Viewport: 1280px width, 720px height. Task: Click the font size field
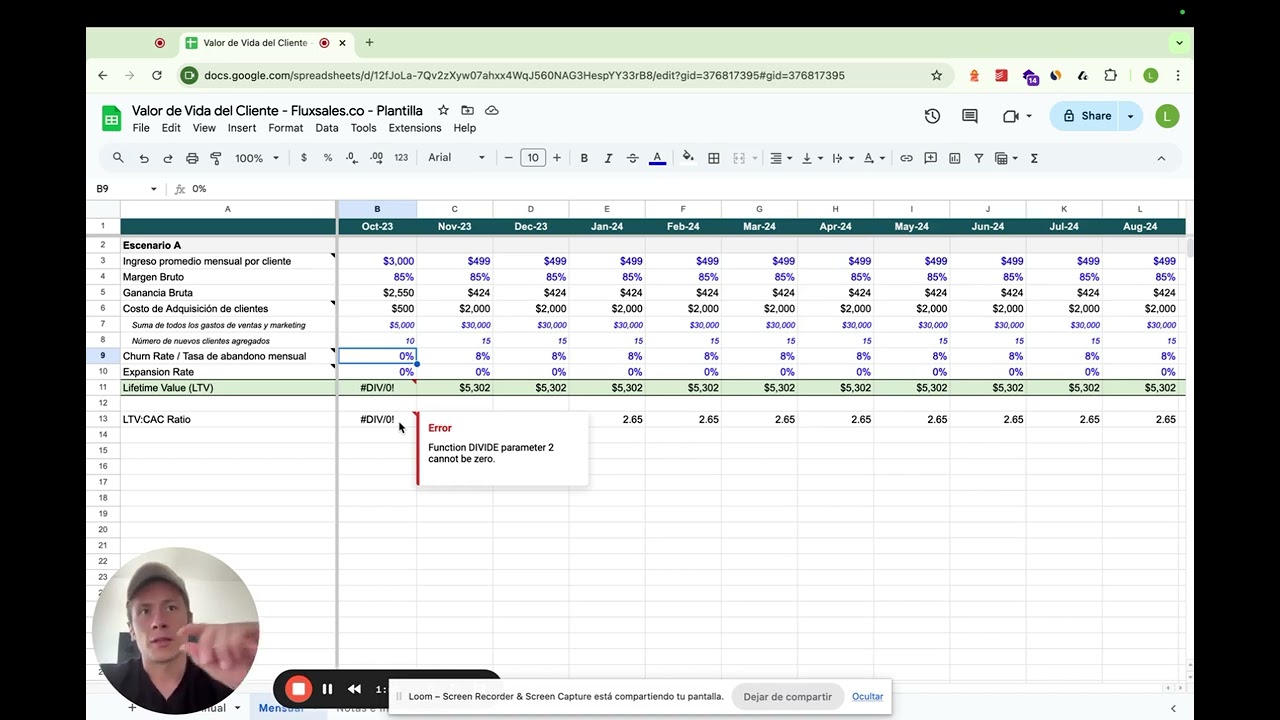[533, 158]
